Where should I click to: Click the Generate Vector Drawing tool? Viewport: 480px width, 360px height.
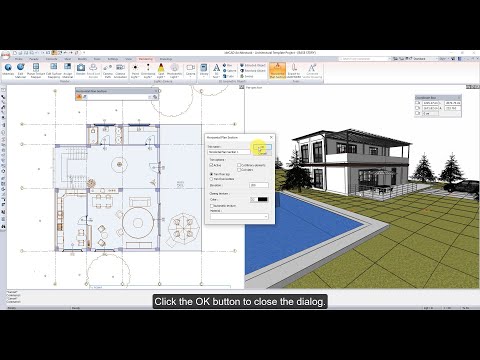[312, 70]
